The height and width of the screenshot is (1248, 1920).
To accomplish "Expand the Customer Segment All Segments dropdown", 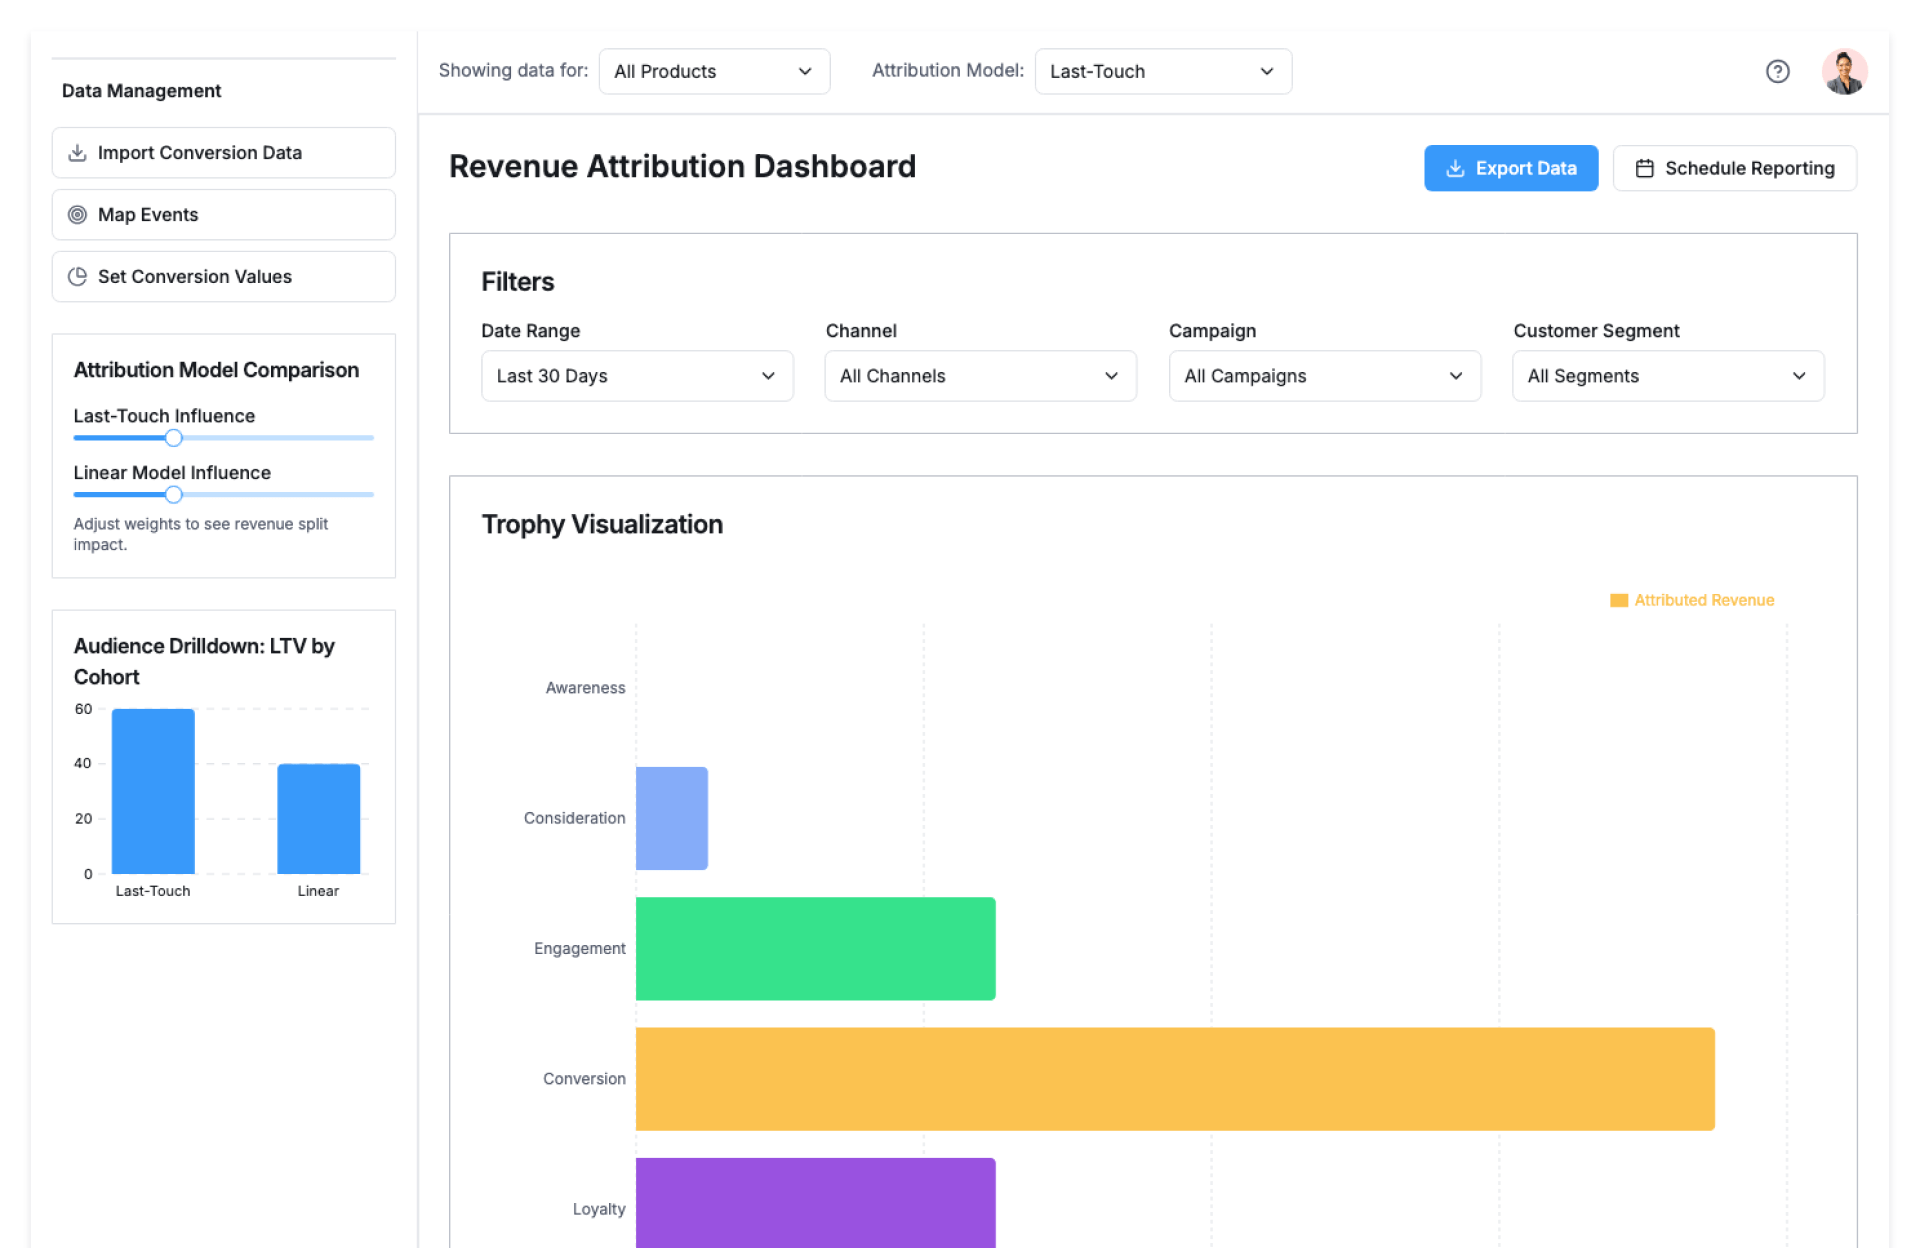I will coord(1667,376).
